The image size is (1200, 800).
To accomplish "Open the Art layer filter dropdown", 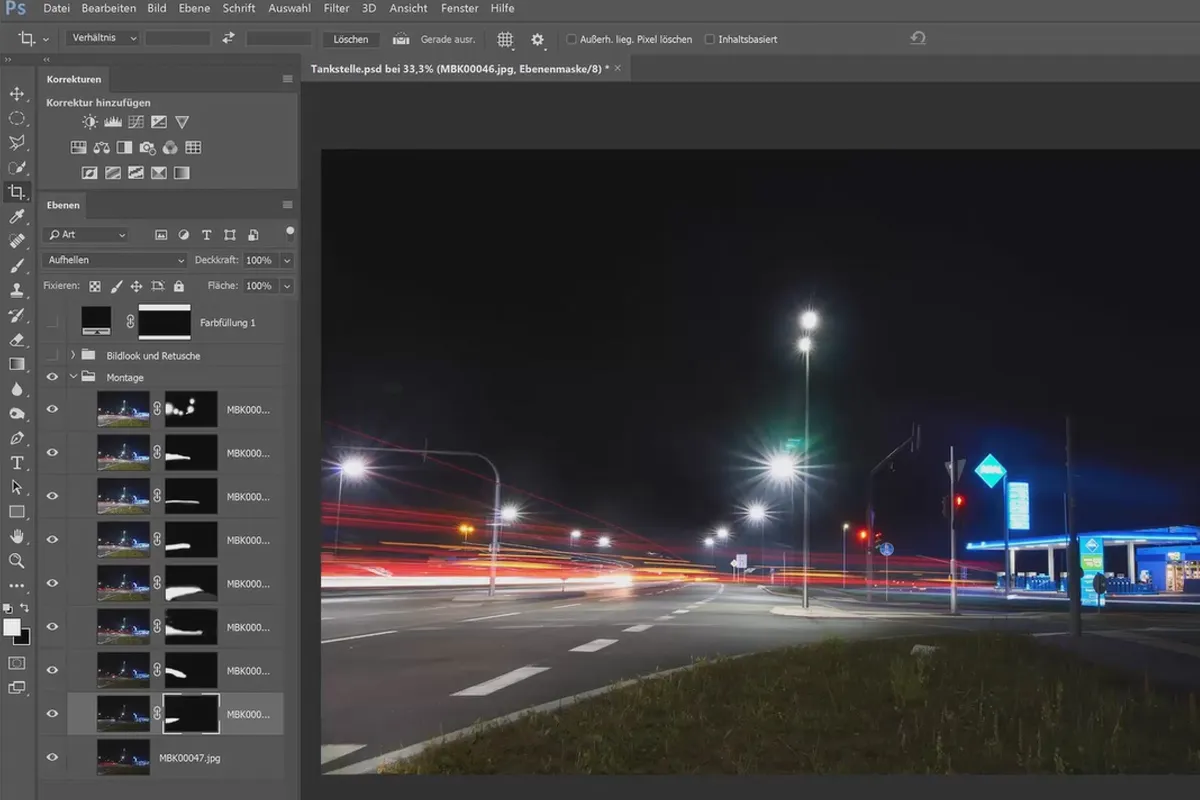I will (x=88, y=235).
